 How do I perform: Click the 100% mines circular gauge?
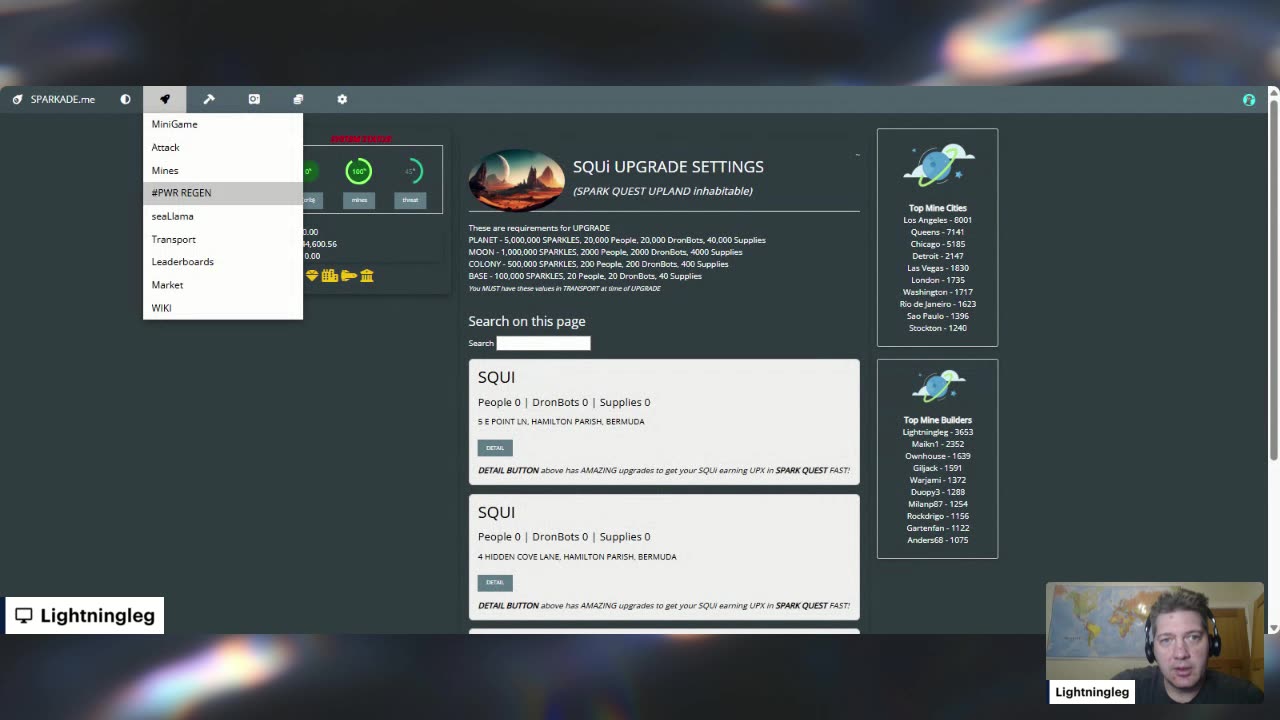tap(358, 171)
